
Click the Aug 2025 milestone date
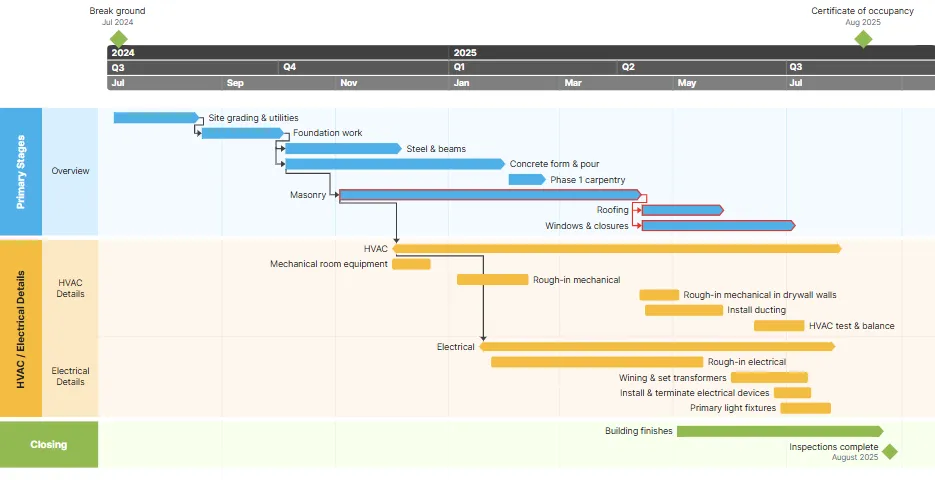coord(863,23)
